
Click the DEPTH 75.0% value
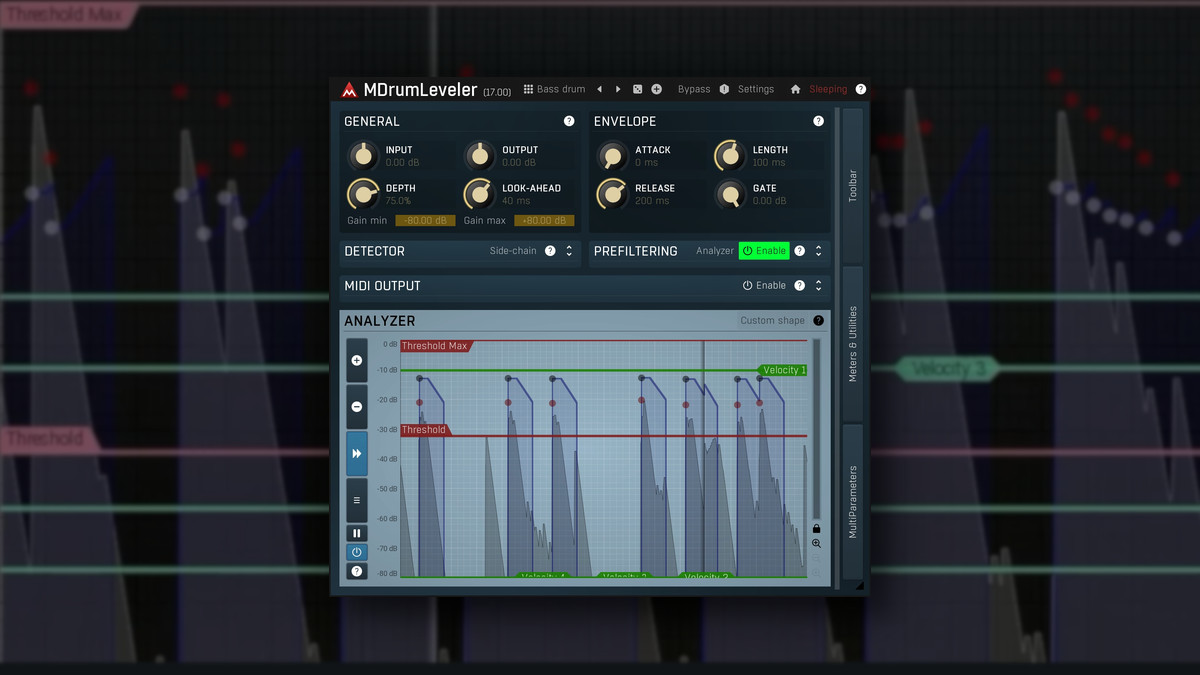pos(398,200)
